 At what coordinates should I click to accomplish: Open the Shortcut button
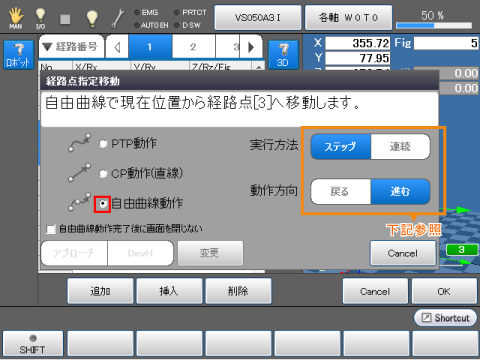(445, 318)
